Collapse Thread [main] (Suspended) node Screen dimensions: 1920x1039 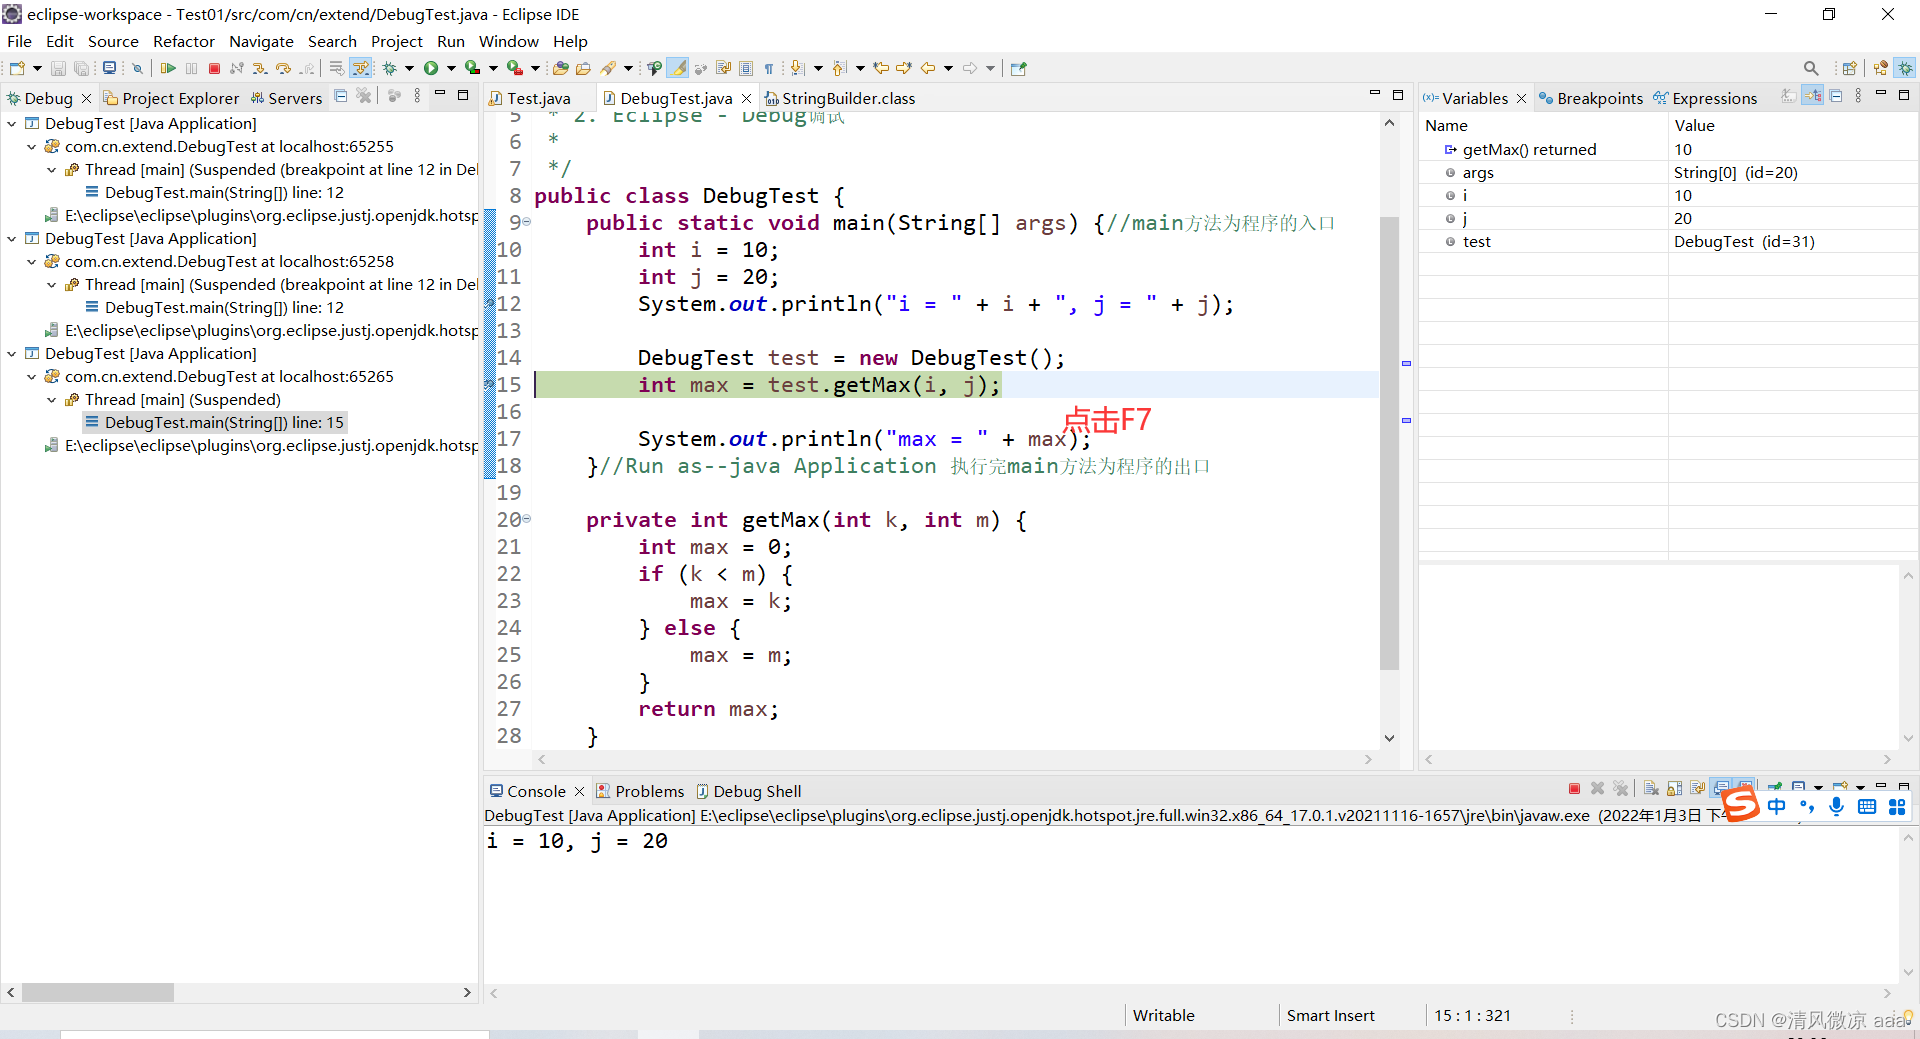coord(52,400)
